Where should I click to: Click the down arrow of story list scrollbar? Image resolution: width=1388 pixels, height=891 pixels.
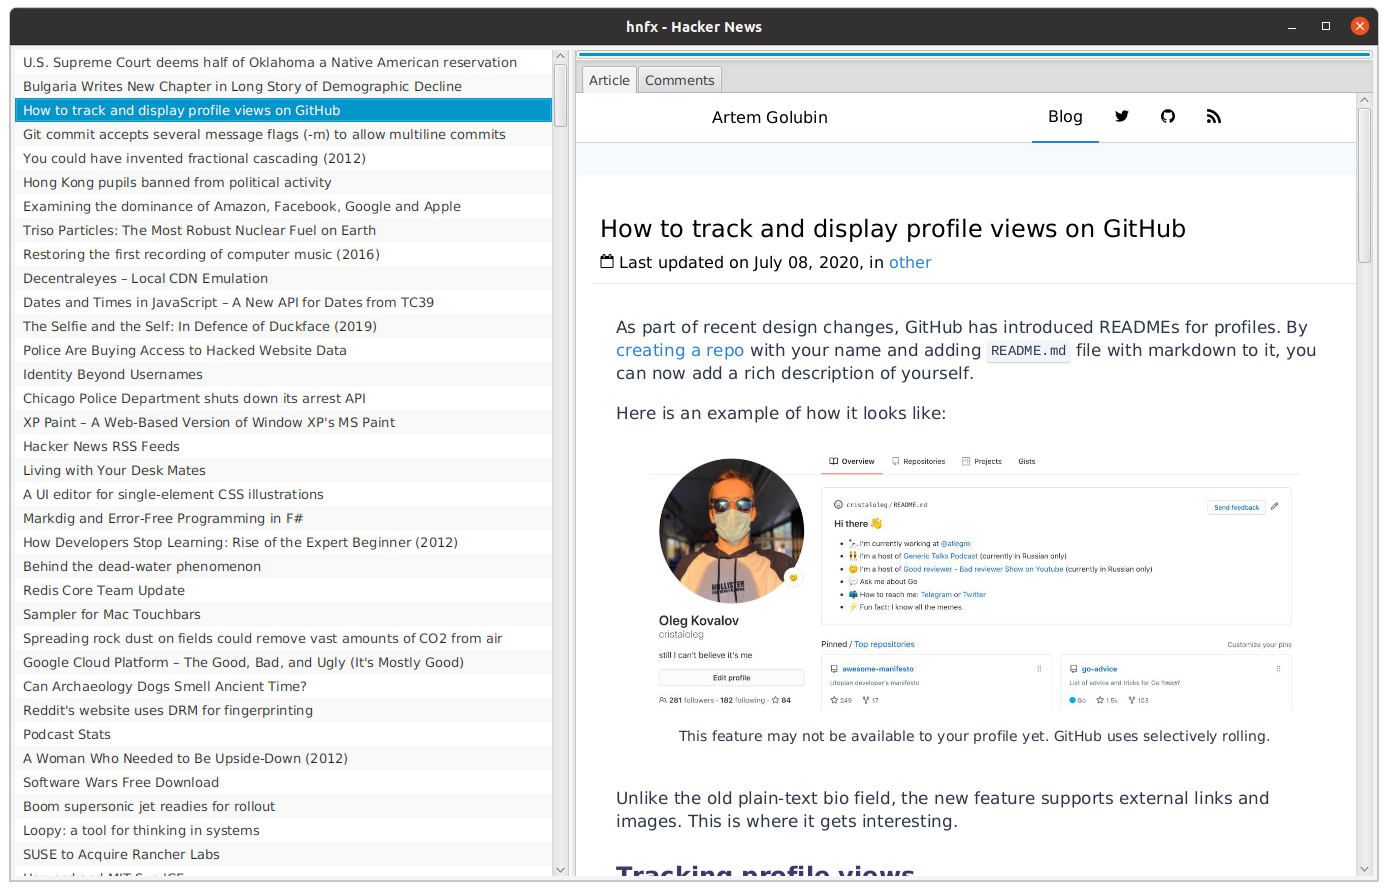click(x=560, y=870)
